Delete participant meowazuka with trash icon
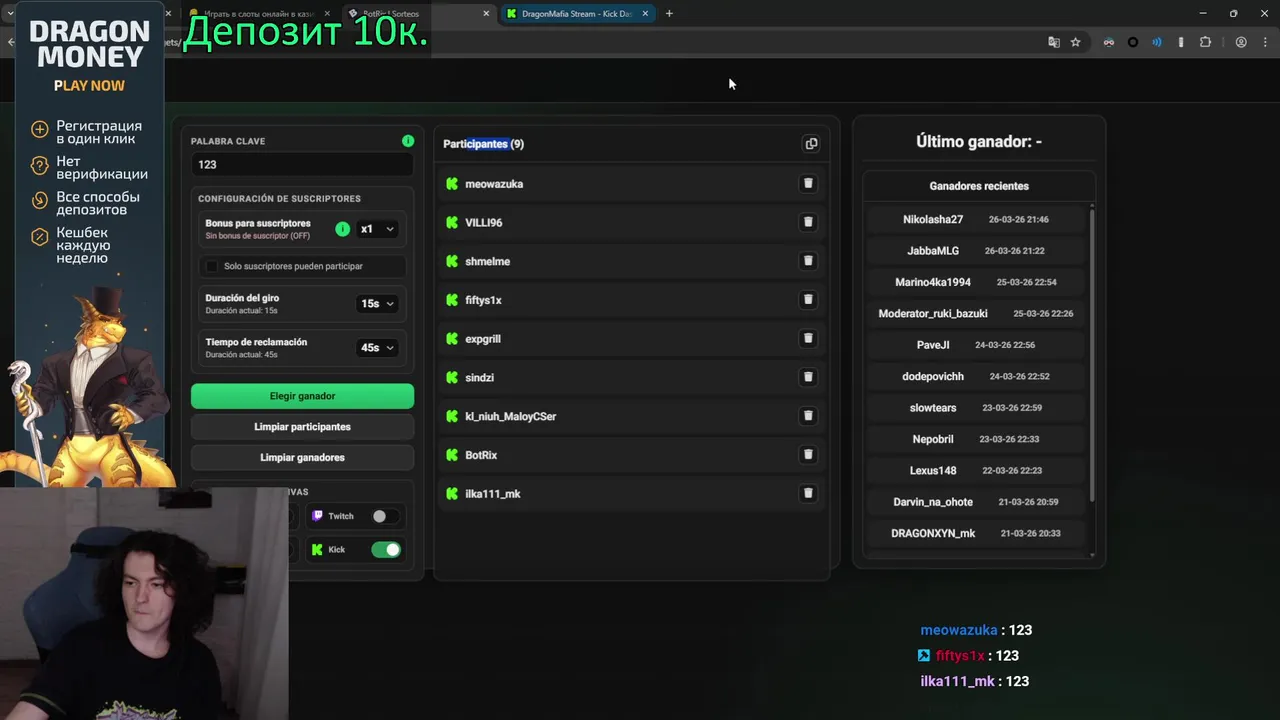The height and width of the screenshot is (720, 1280). (808, 183)
